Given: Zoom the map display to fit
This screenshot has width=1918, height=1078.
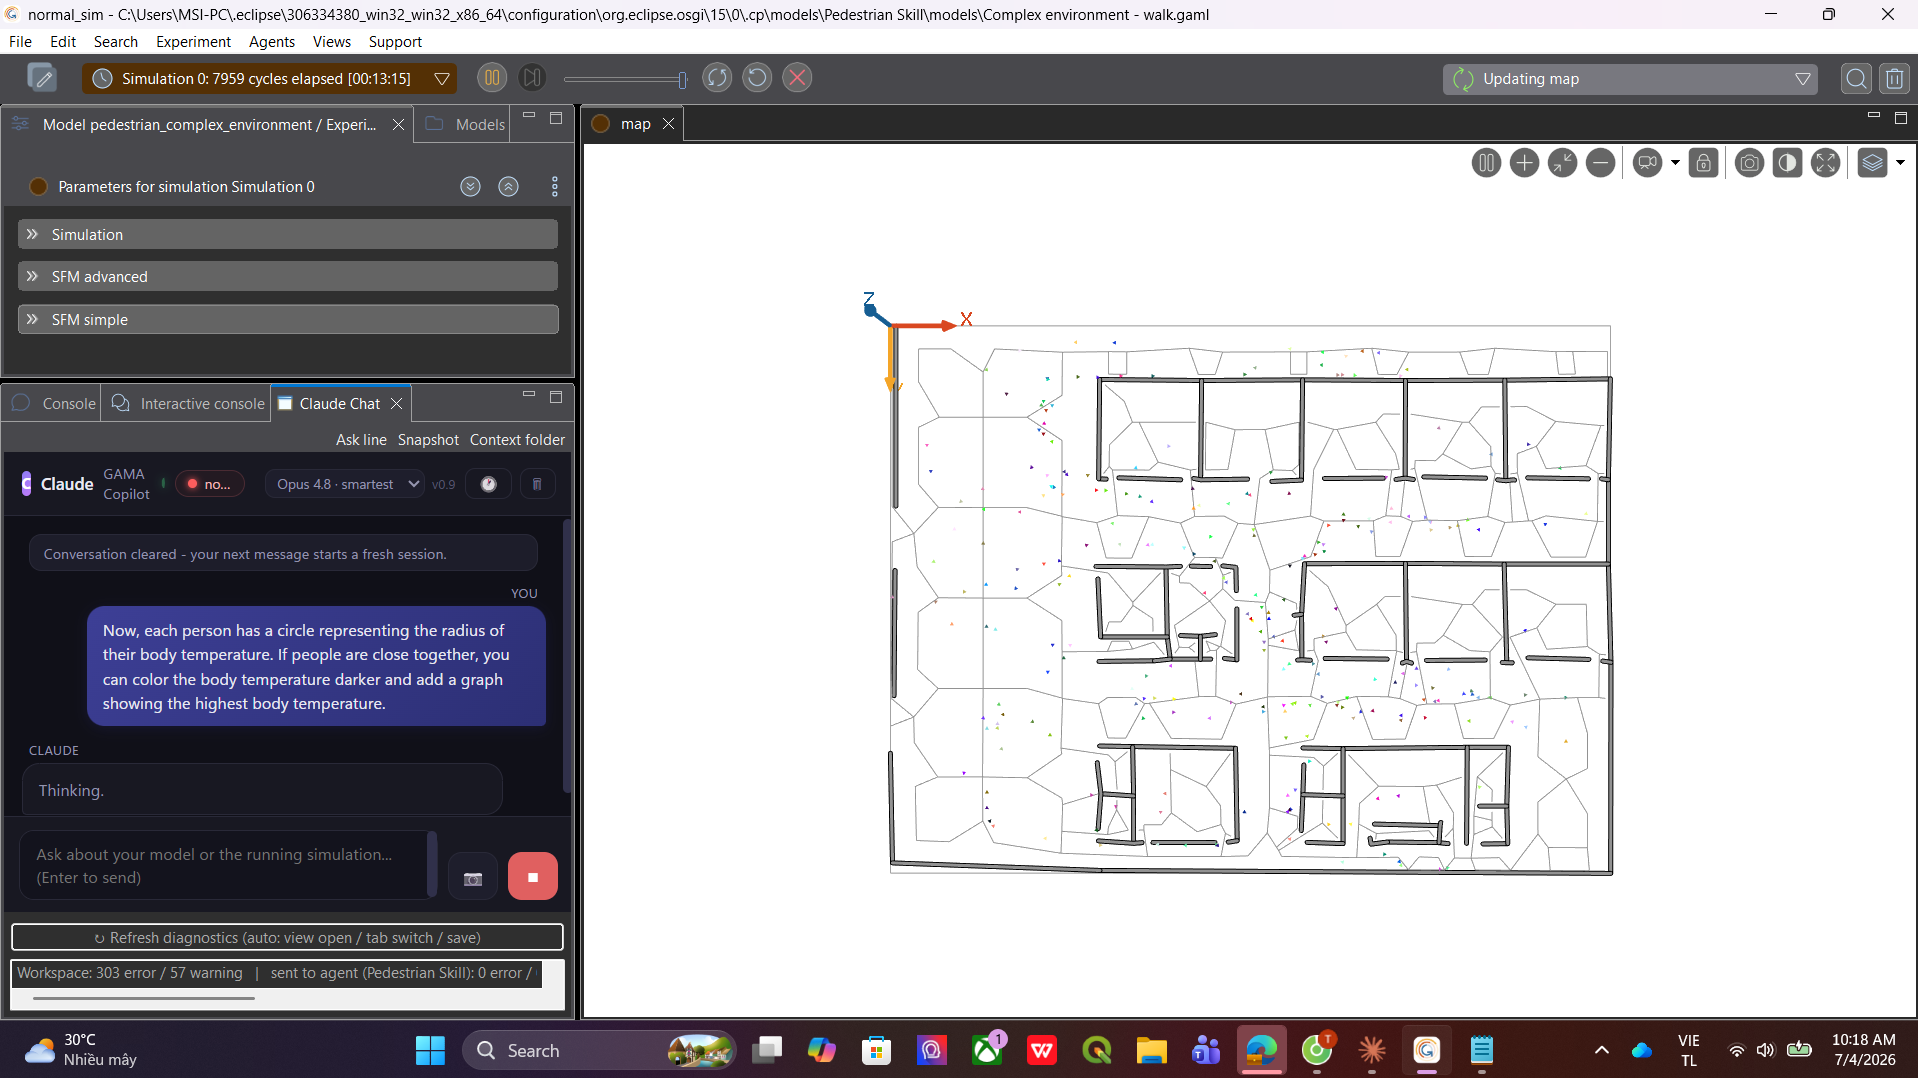Looking at the screenshot, I should point(1562,163).
